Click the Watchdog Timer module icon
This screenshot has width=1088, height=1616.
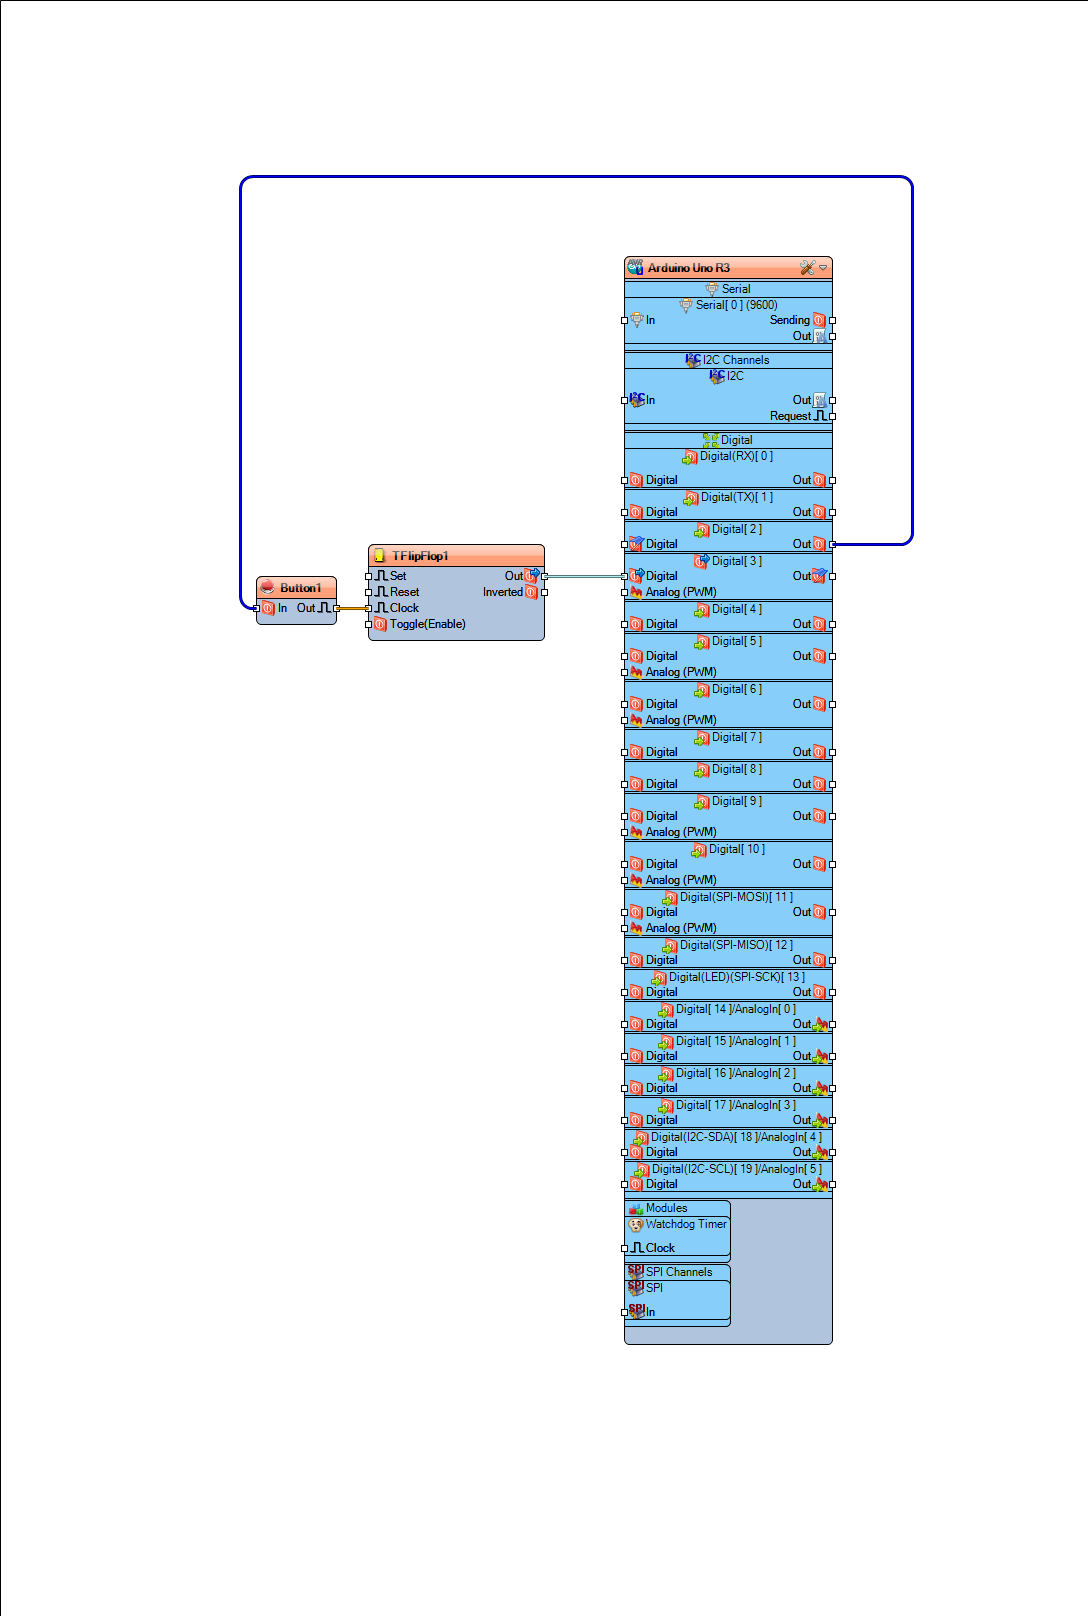[635, 1224]
